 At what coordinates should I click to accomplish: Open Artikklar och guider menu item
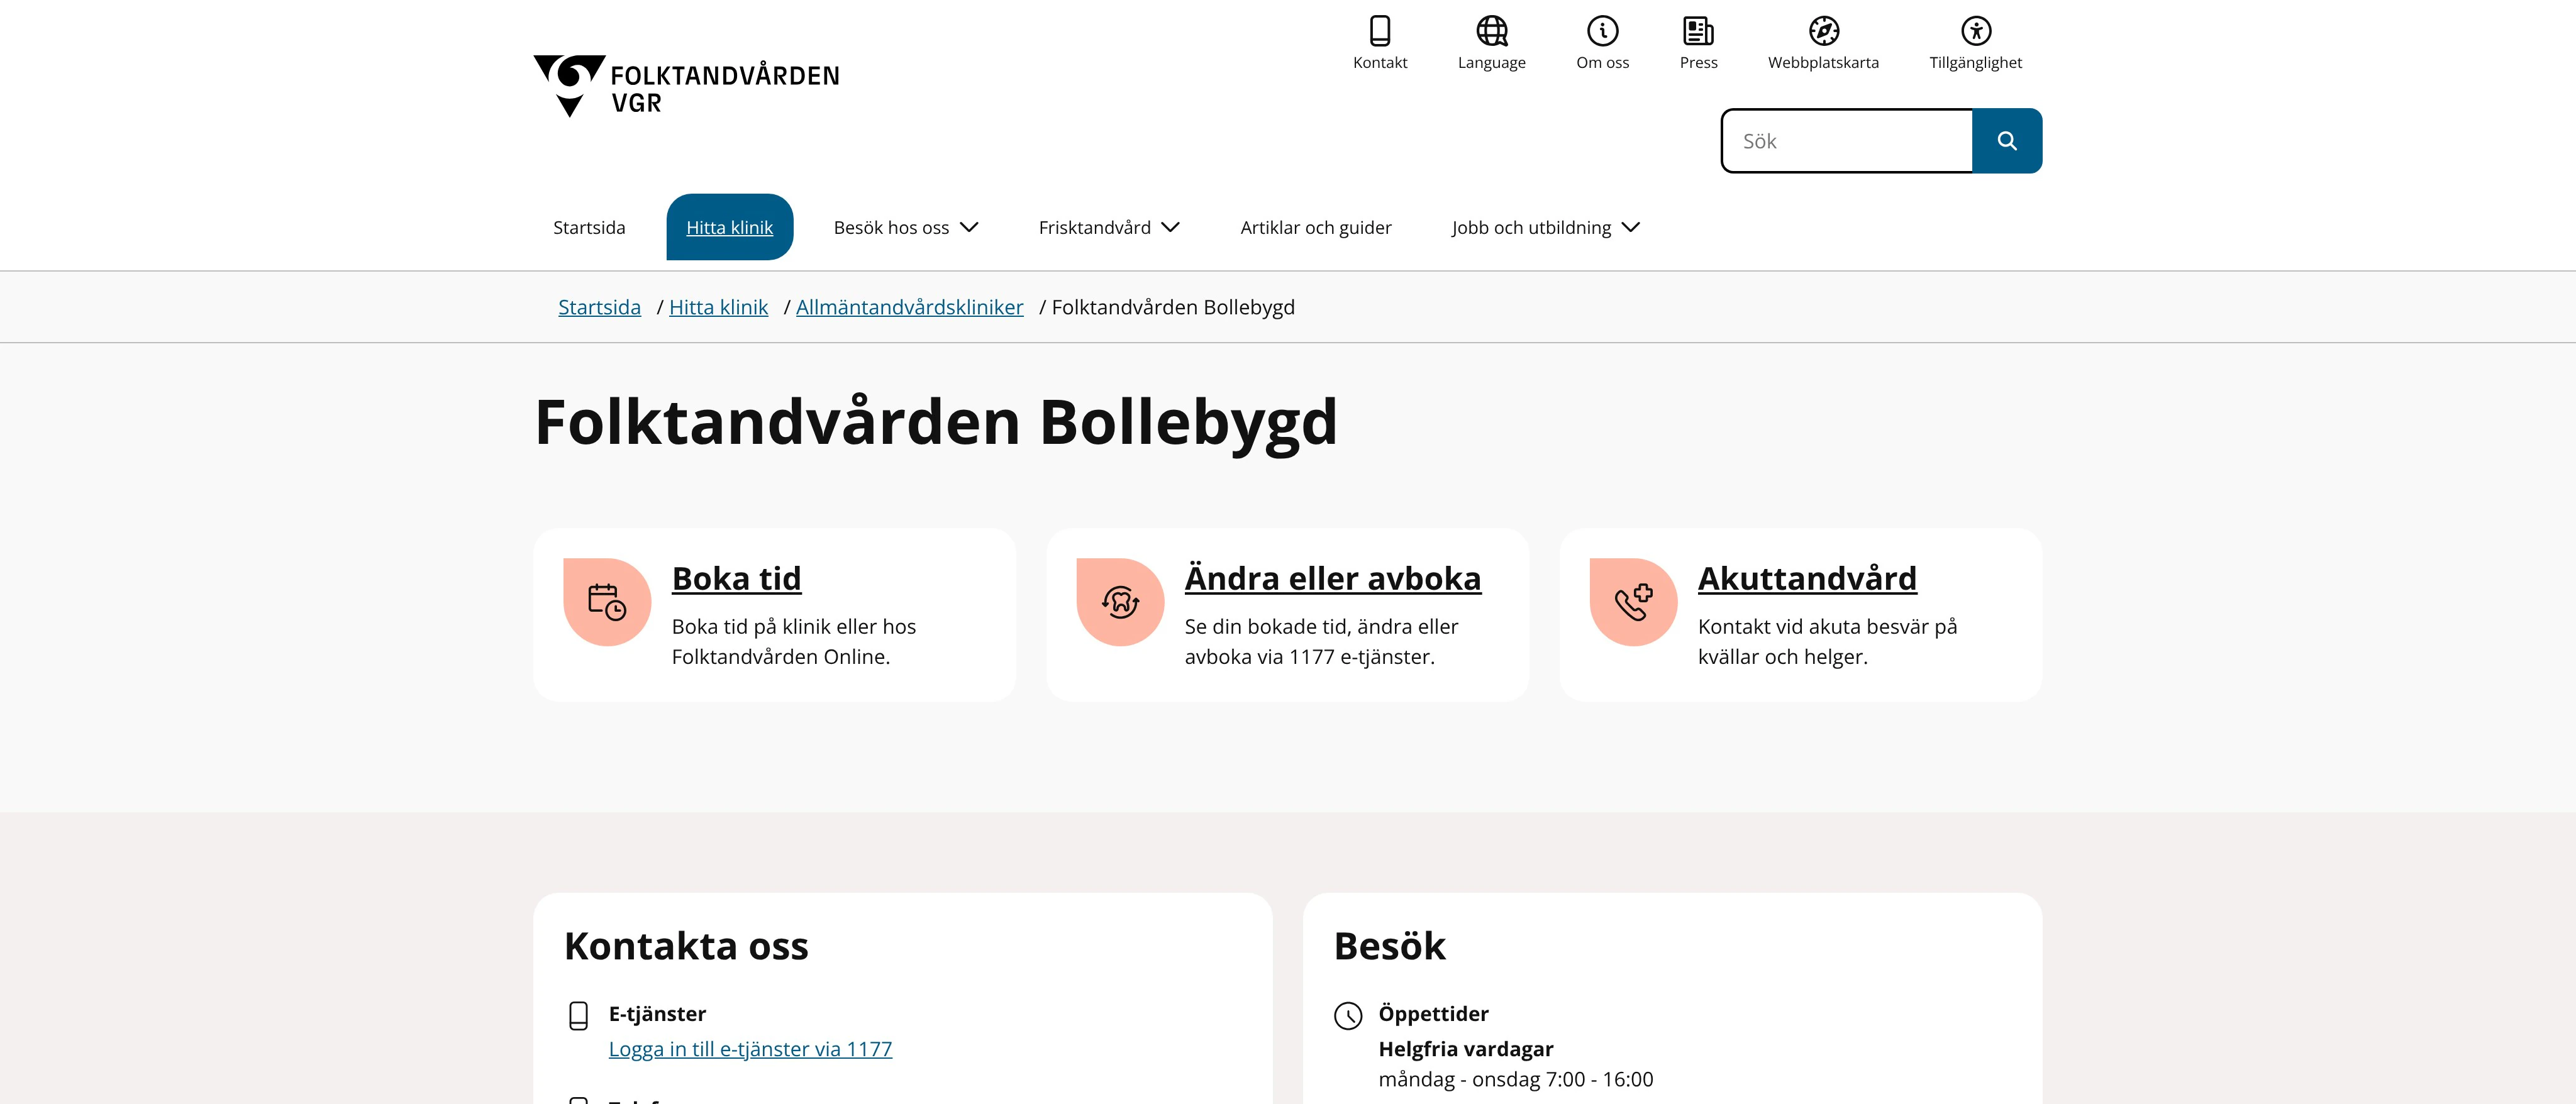tap(1315, 227)
